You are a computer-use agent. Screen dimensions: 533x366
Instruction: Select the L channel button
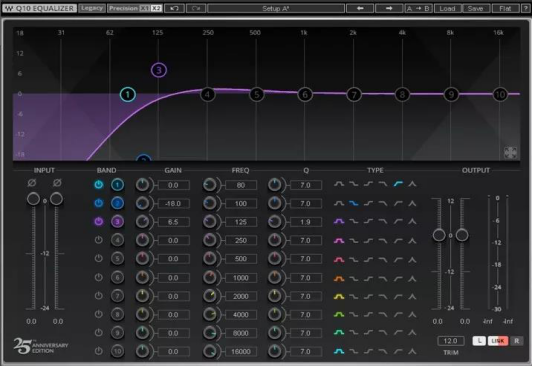click(x=479, y=341)
